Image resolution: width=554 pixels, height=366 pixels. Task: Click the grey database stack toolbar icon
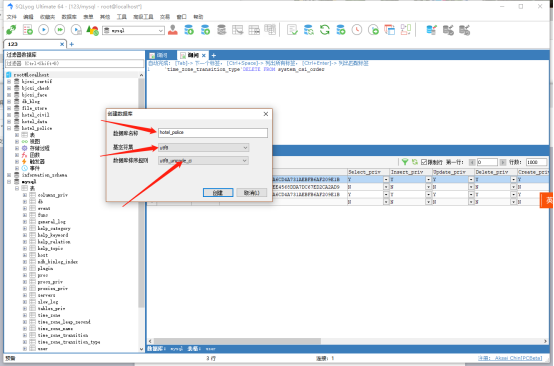click(x=222, y=30)
